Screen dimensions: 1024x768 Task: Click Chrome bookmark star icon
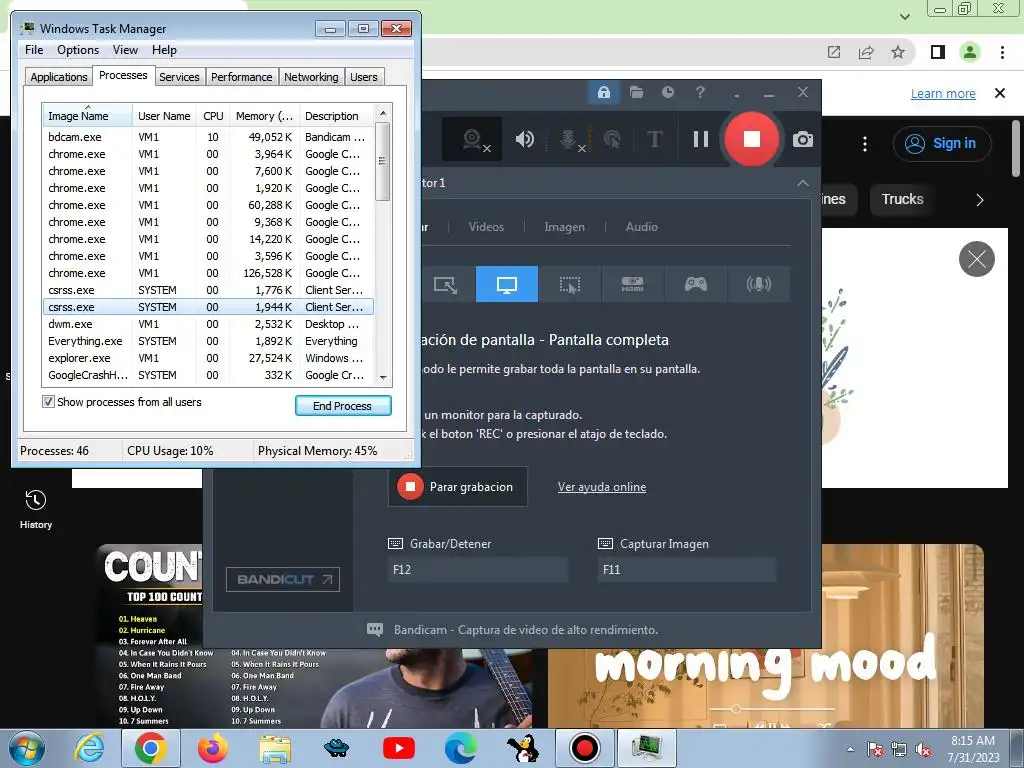898,52
